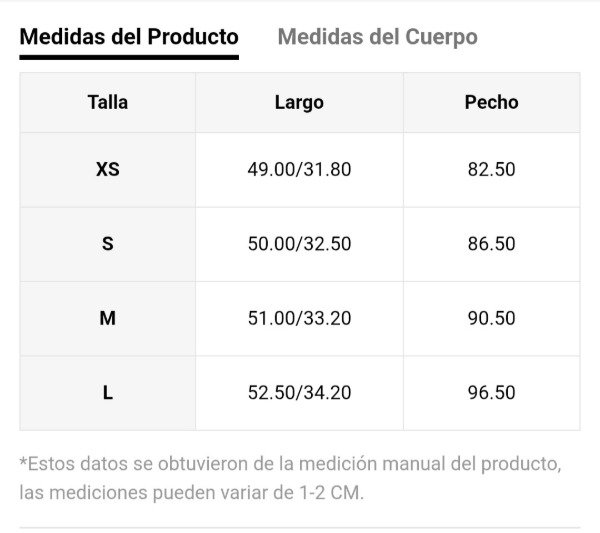Select the XS size row label

(x=108, y=169)
